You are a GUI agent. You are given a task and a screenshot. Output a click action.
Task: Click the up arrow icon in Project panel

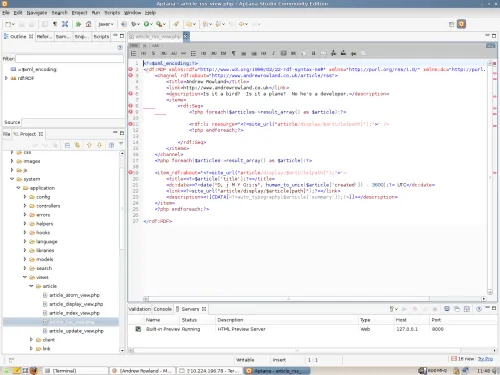[x=89, y=145]
